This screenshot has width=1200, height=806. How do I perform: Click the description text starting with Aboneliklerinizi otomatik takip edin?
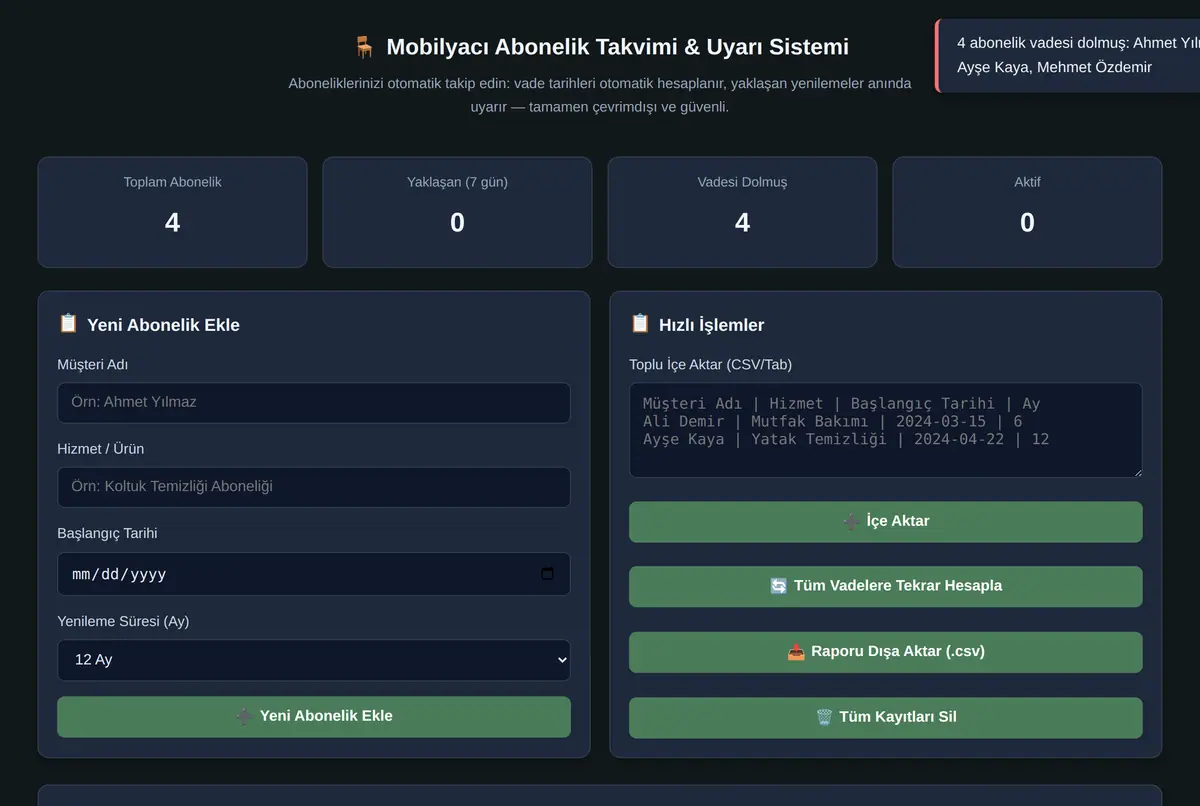(600, 95)
